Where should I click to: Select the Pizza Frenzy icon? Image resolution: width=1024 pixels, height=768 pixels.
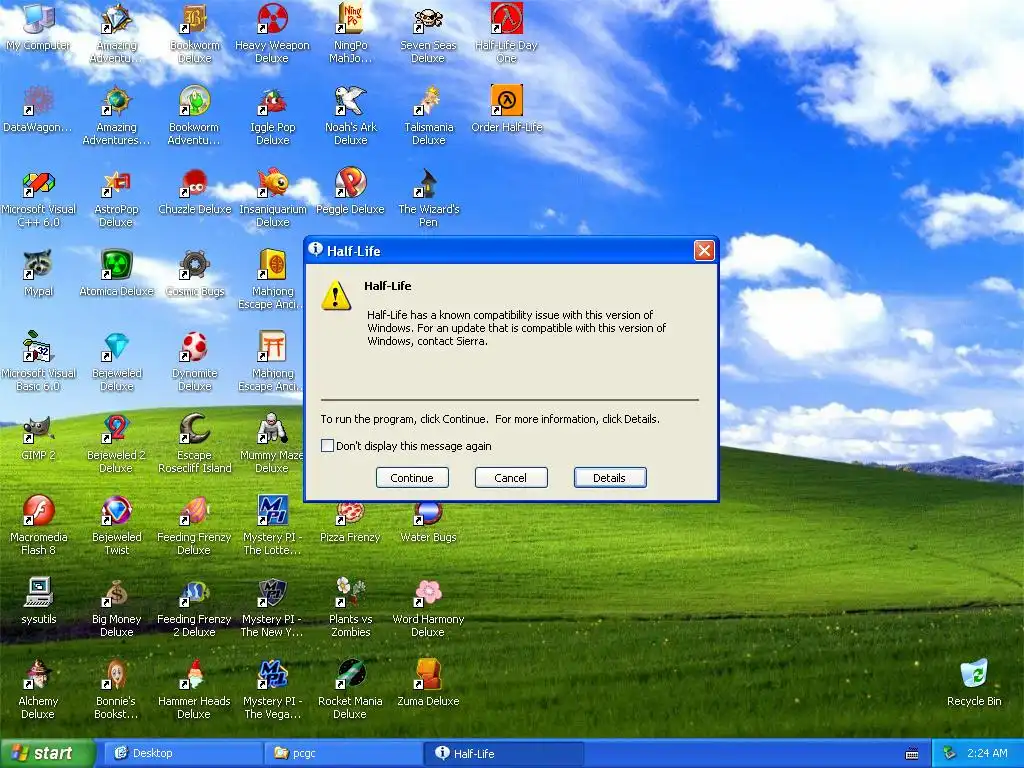[x=350, y=524]
